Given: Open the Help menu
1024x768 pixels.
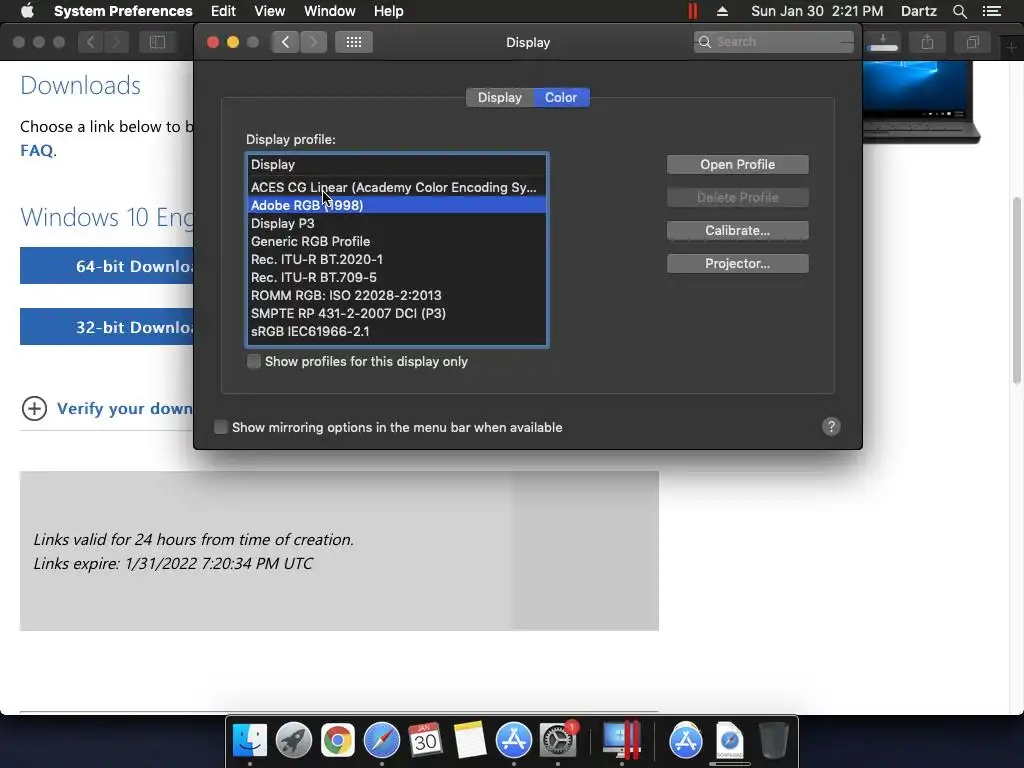Looking at the screenshot, I should point(389,11).
